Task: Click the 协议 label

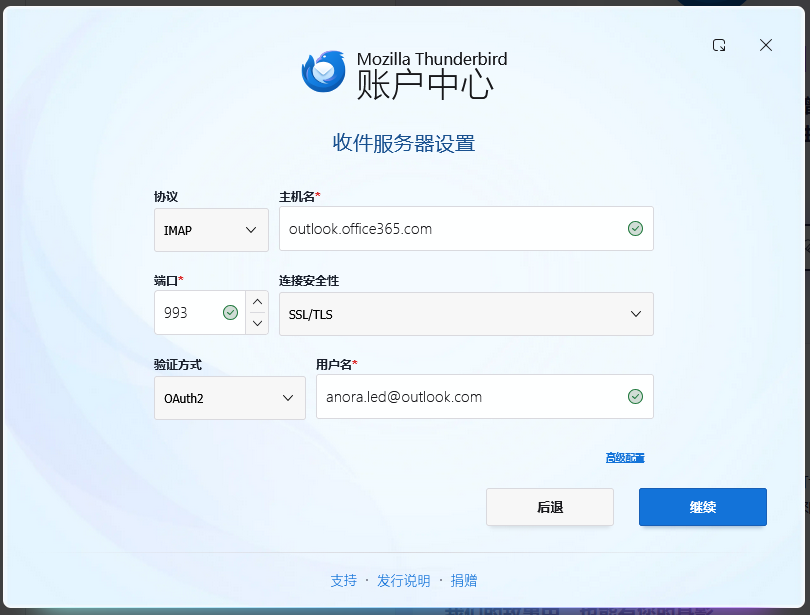Action: pos(166,197)
